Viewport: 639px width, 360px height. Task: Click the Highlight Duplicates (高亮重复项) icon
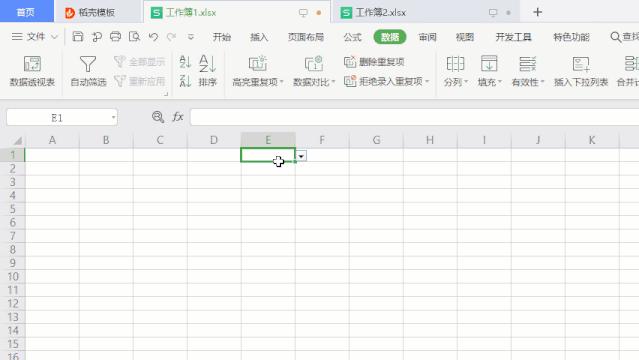258,64
